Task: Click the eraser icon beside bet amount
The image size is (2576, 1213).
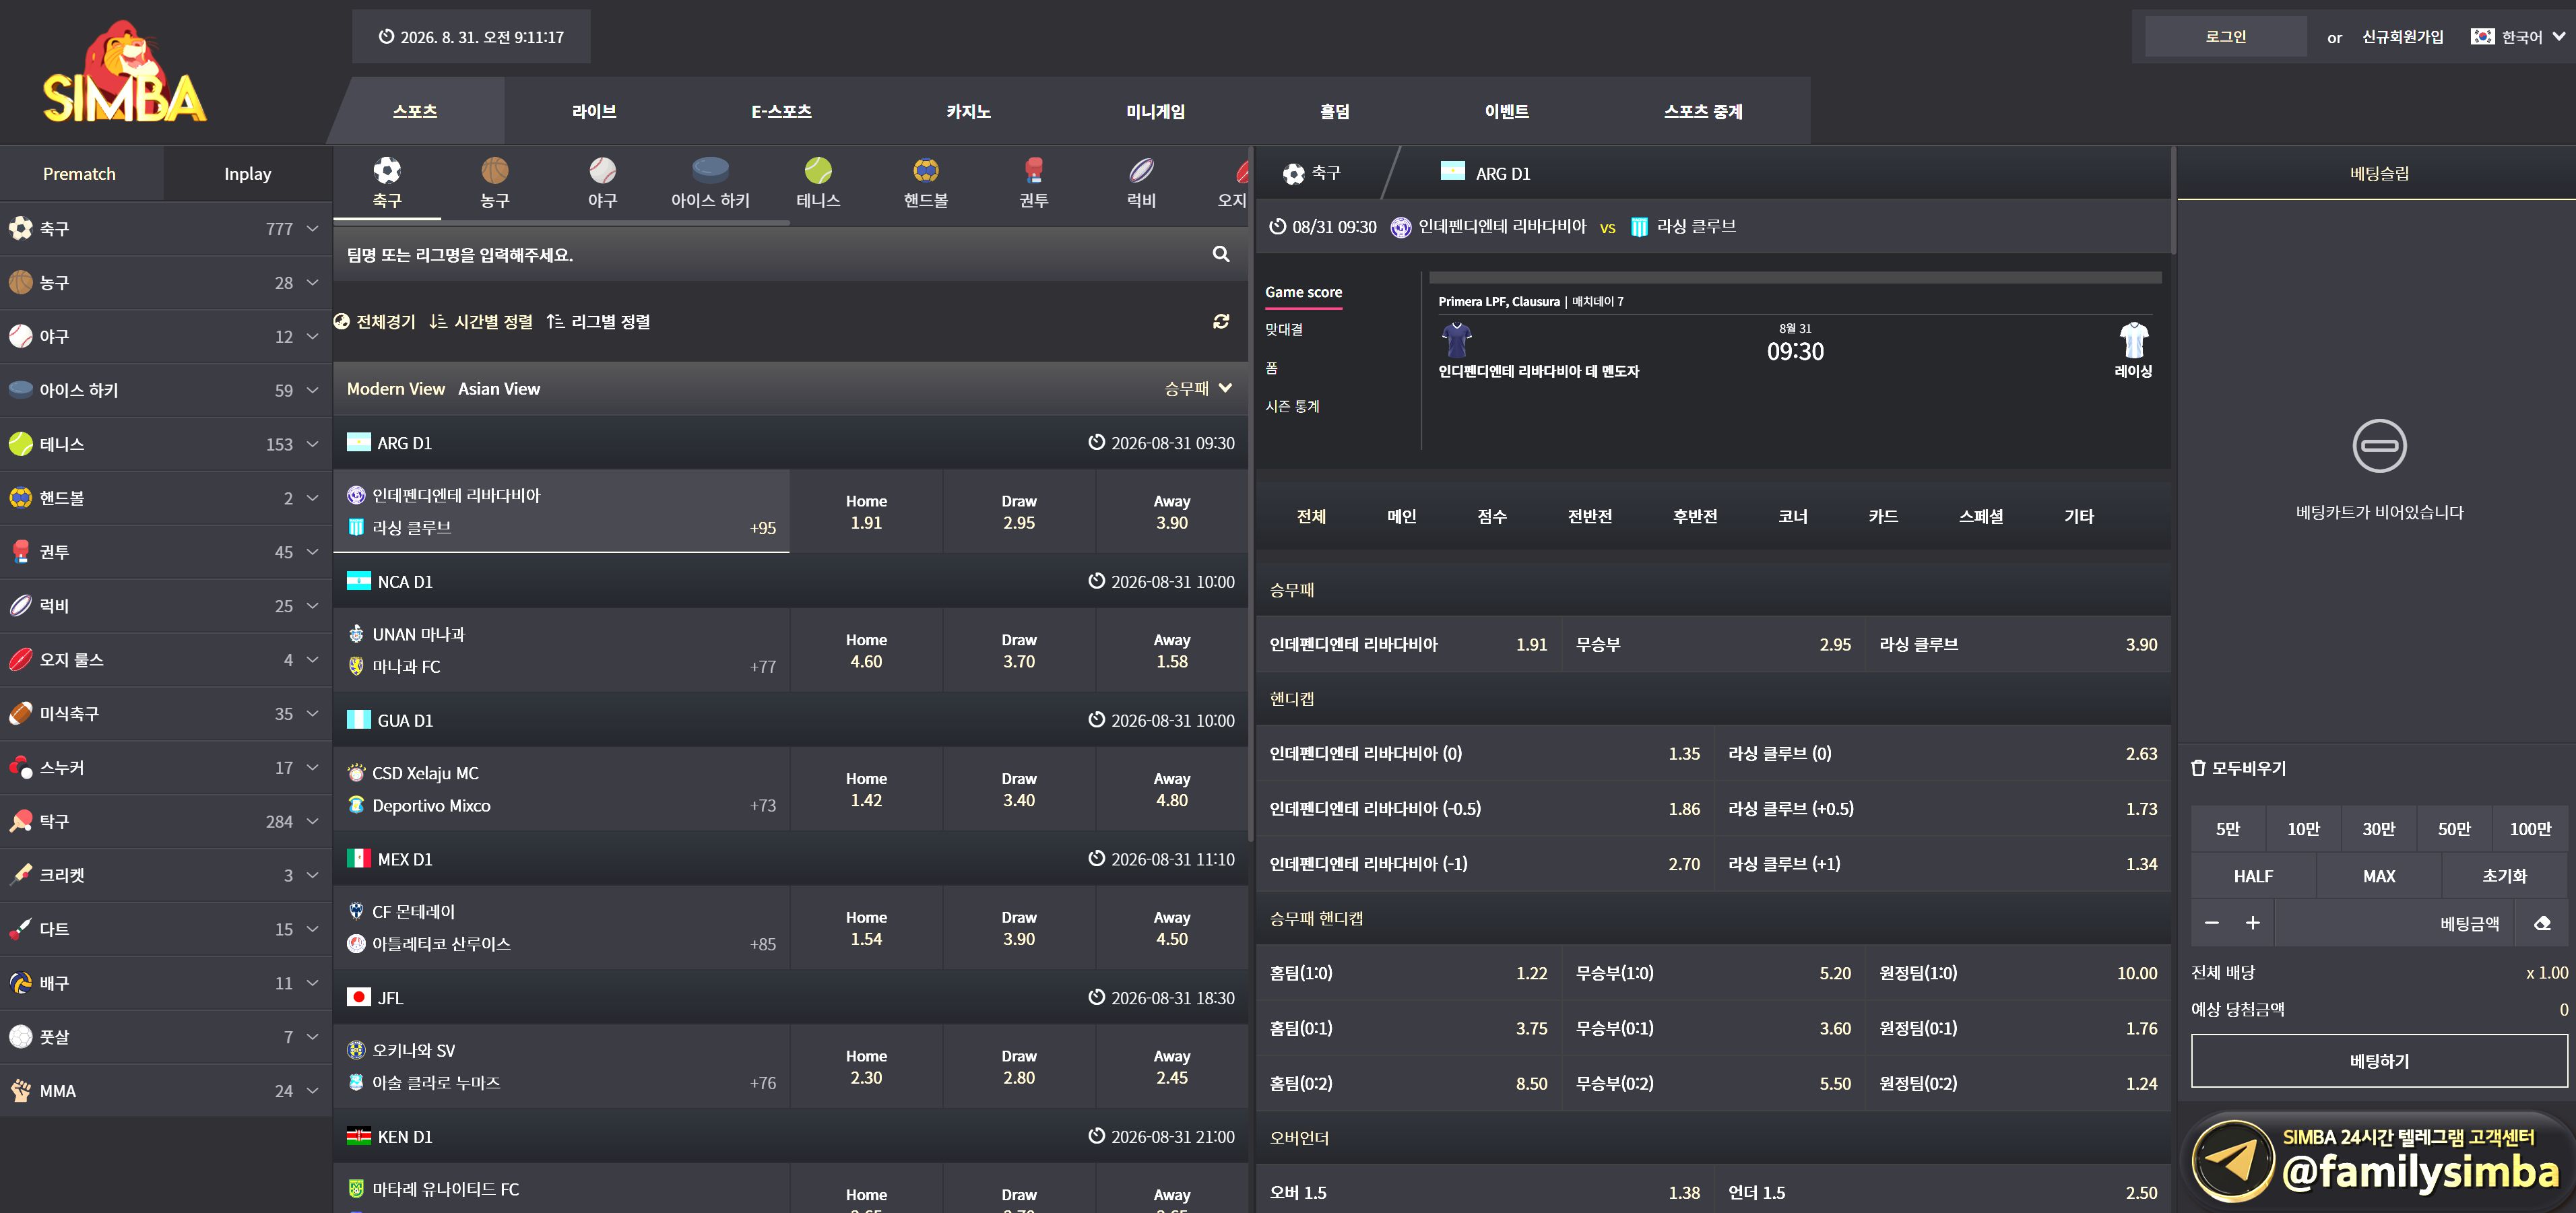Action: (x=2541, y=923)
